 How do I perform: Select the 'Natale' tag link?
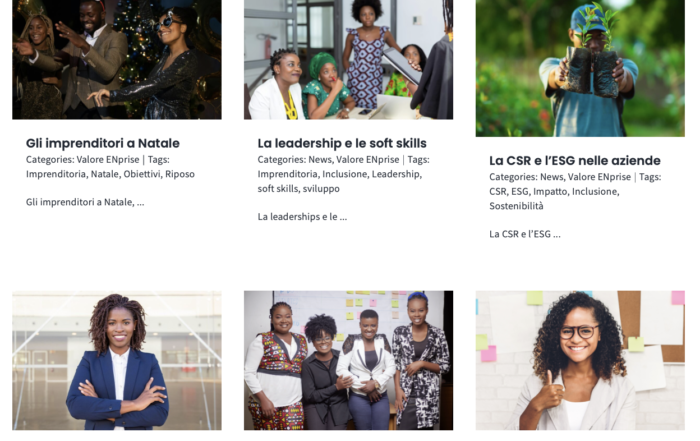104,174
